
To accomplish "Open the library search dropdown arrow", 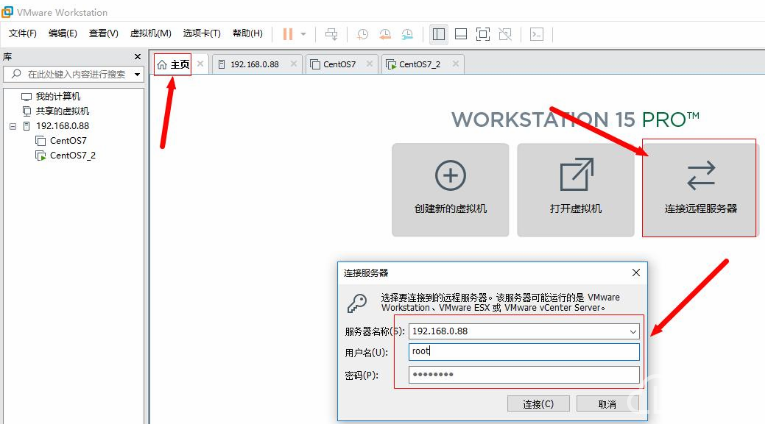I will (x=138, y=74).
